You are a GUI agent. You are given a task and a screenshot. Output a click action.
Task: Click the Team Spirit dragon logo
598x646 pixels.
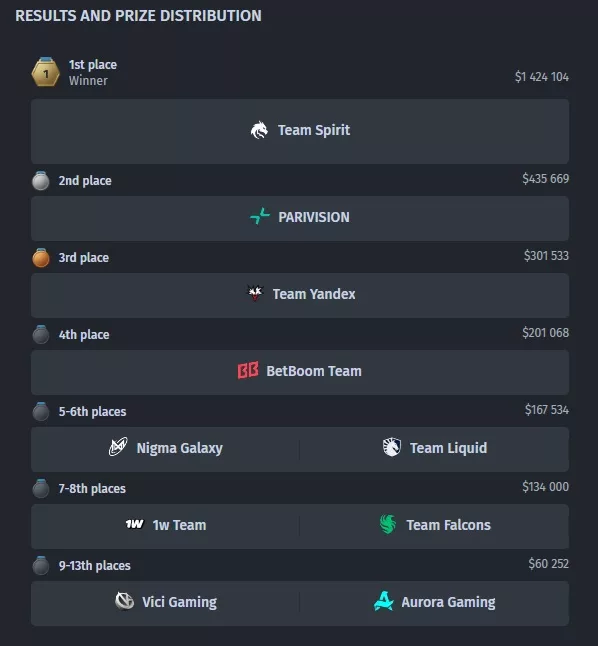point(259,130)
